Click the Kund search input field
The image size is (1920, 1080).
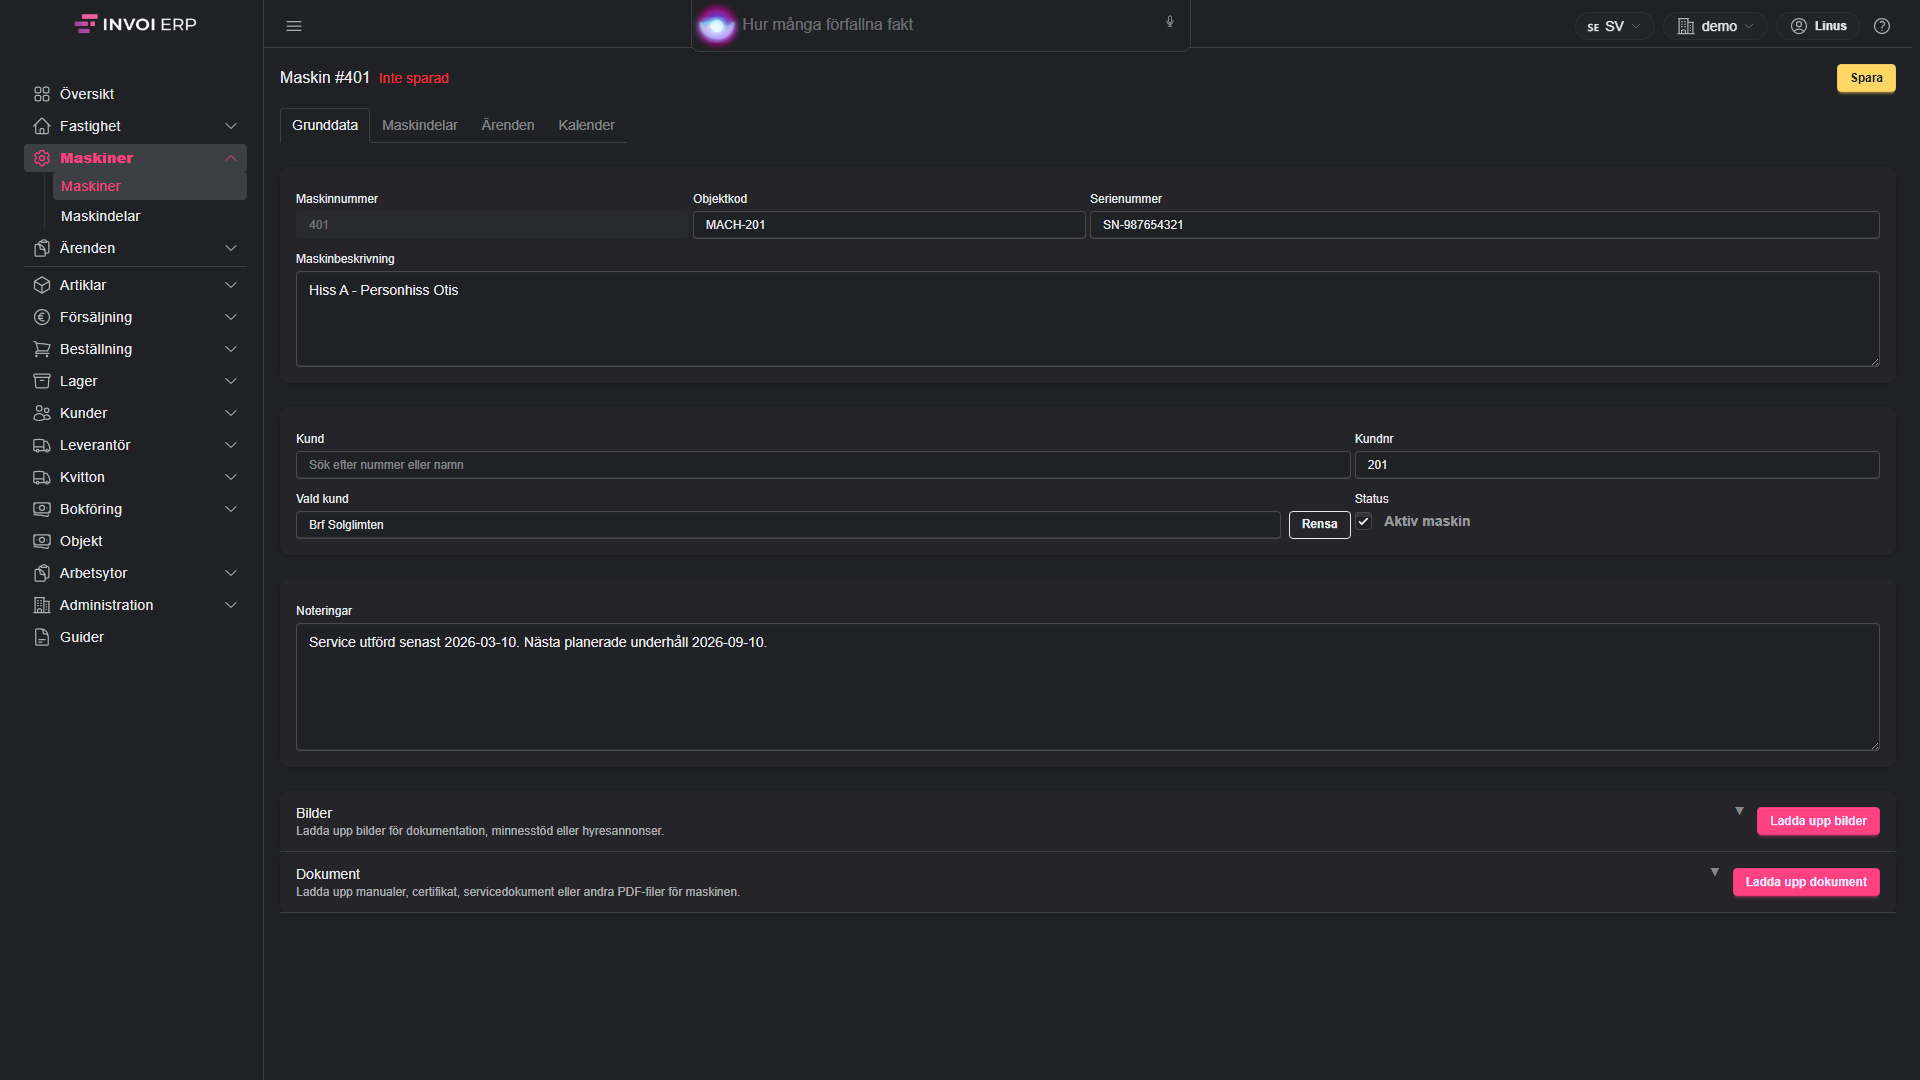(823, 465)
